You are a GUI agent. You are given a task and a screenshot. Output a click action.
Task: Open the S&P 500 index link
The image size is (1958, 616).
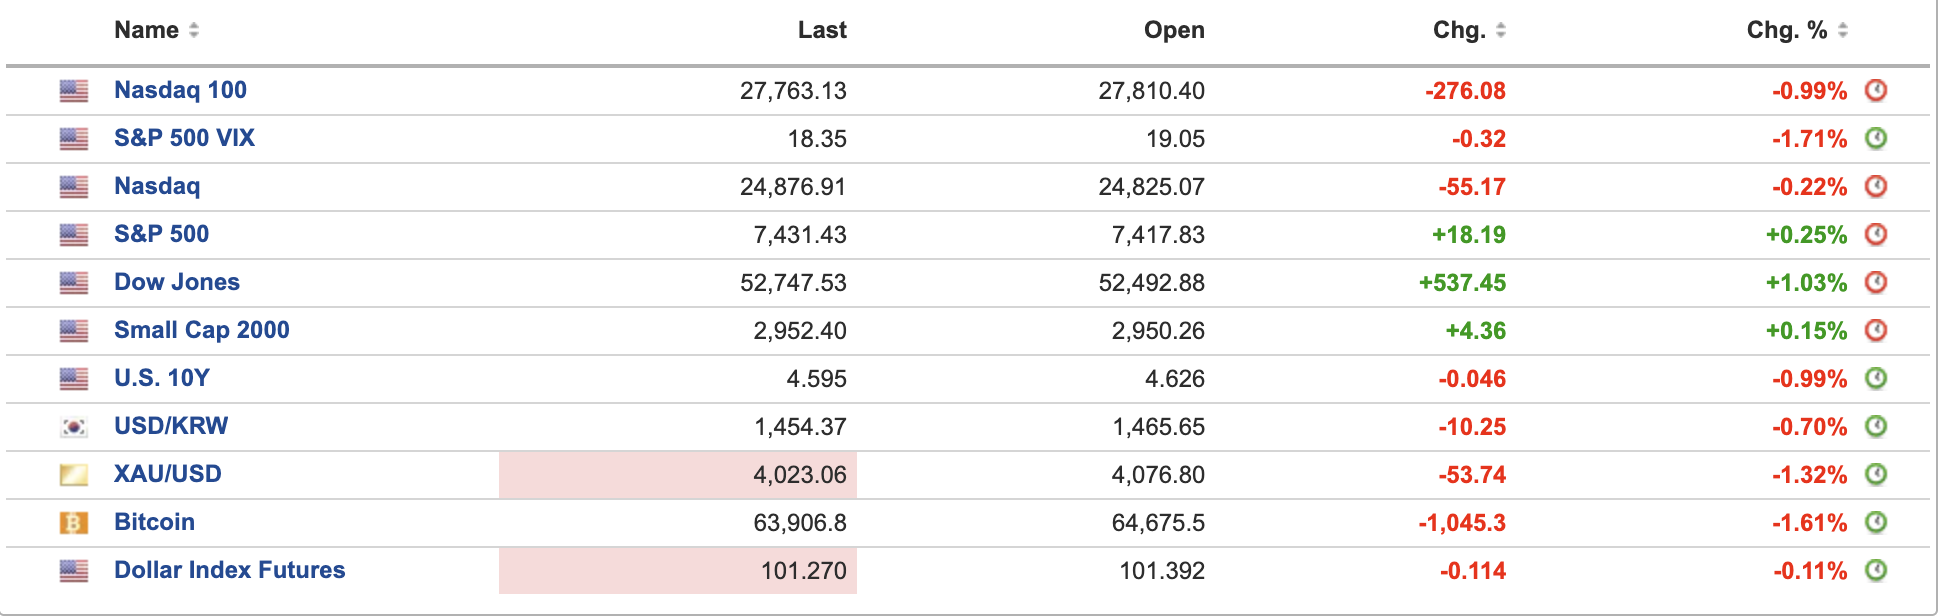point(161,234)
